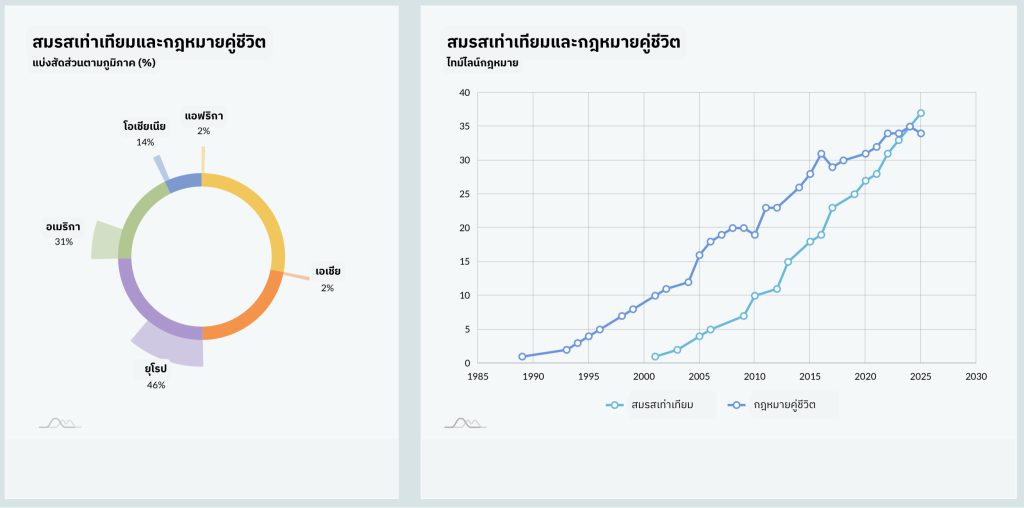Select the purple ยุโรป donut segment
The height and width of the screenshot is (508, 1024).
[x=150, y=310]
